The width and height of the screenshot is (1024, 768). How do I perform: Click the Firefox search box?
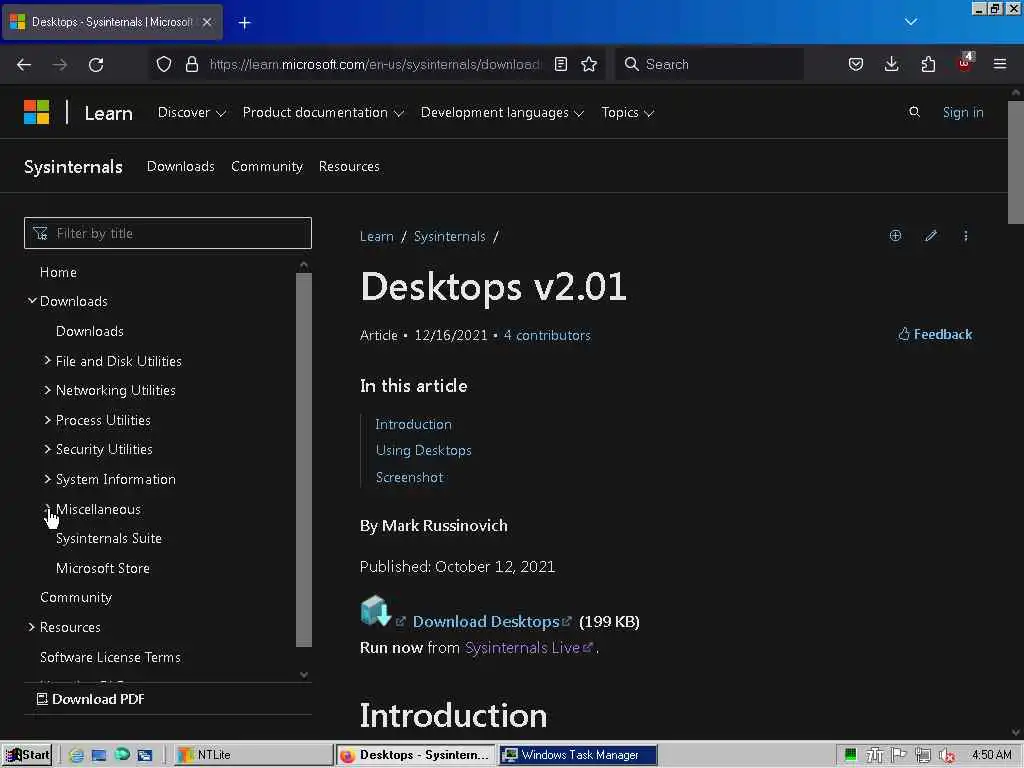709,64
